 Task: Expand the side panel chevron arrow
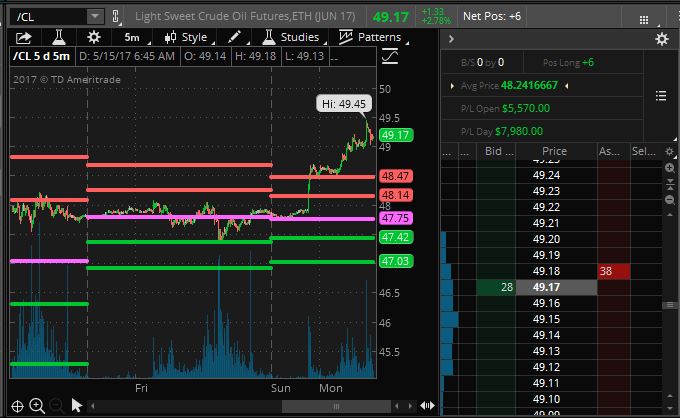pos(451,38)
